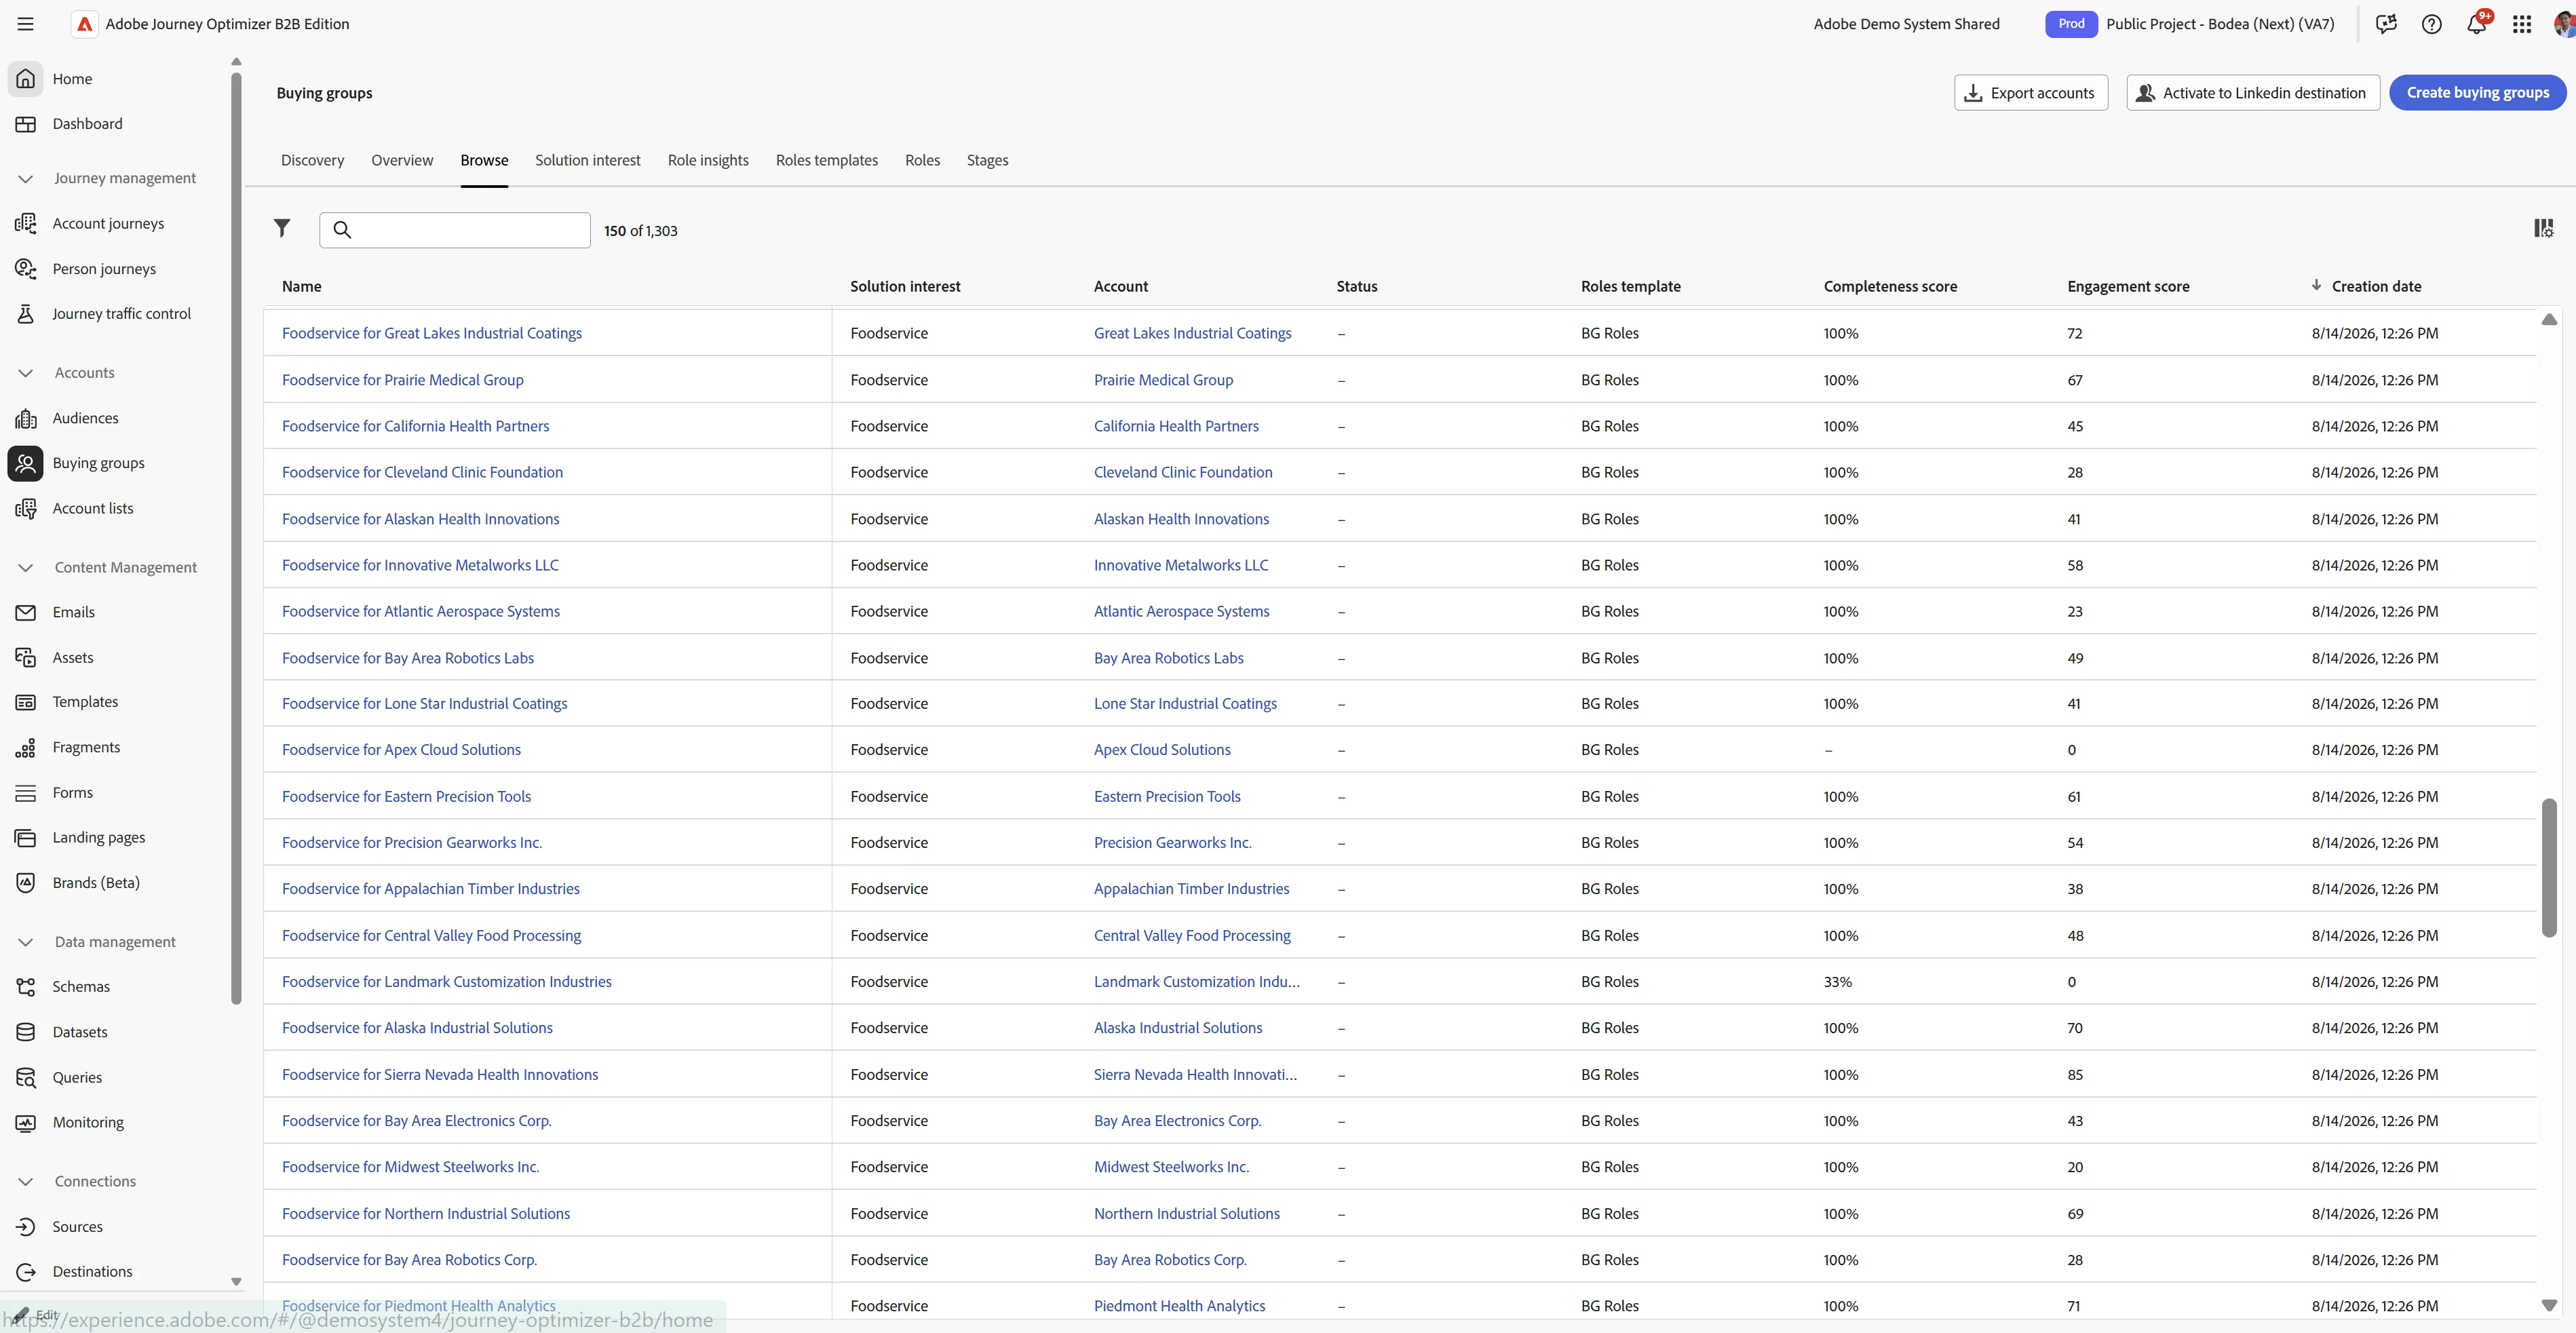The image size is (2576, 1333).
Task: Open Audiences in sidebar
Action: (x=85, y=418)
